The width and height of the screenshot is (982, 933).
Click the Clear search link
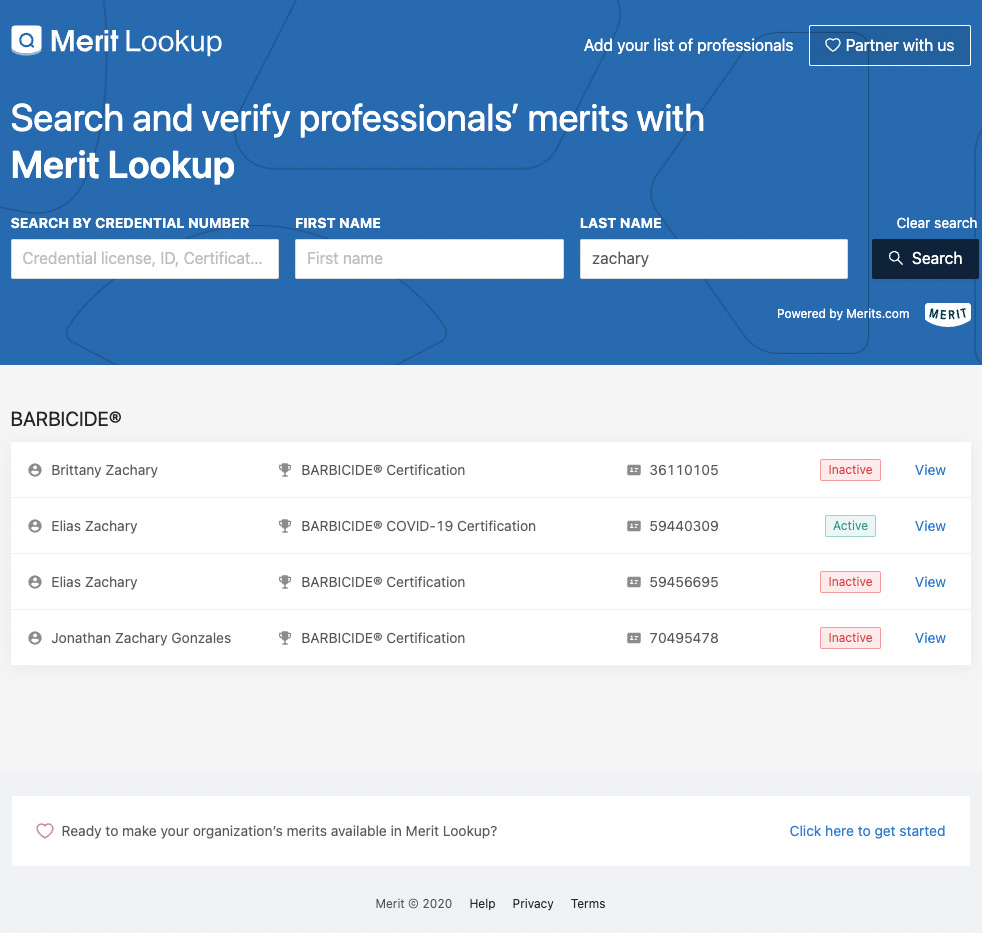click(x=936, y=223)
